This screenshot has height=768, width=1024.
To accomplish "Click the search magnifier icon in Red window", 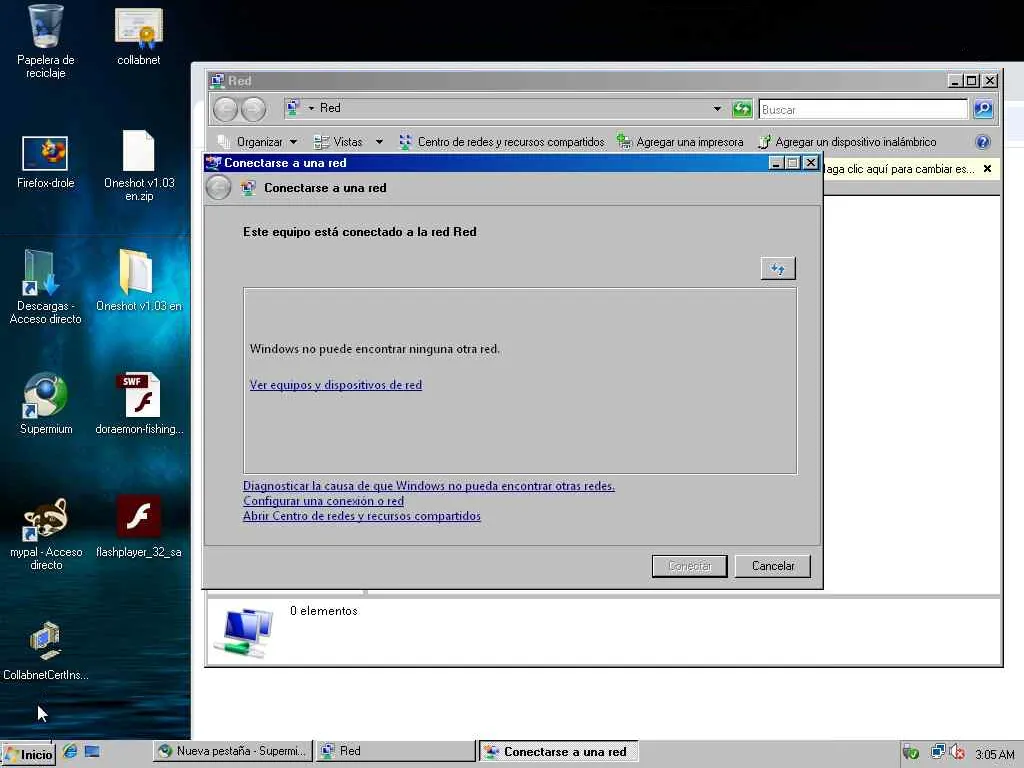I will (x=983, y=109).
